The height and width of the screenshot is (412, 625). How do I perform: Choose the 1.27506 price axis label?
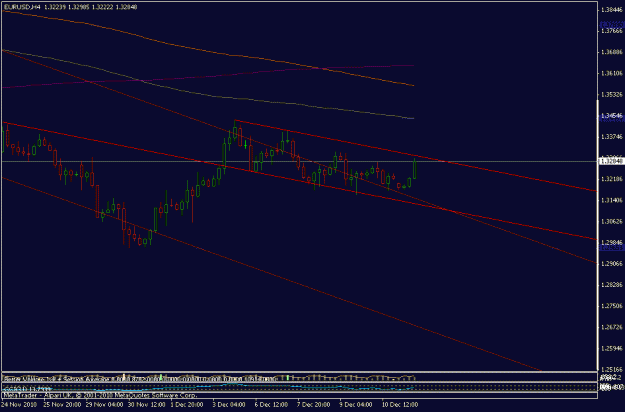(611, 306)
